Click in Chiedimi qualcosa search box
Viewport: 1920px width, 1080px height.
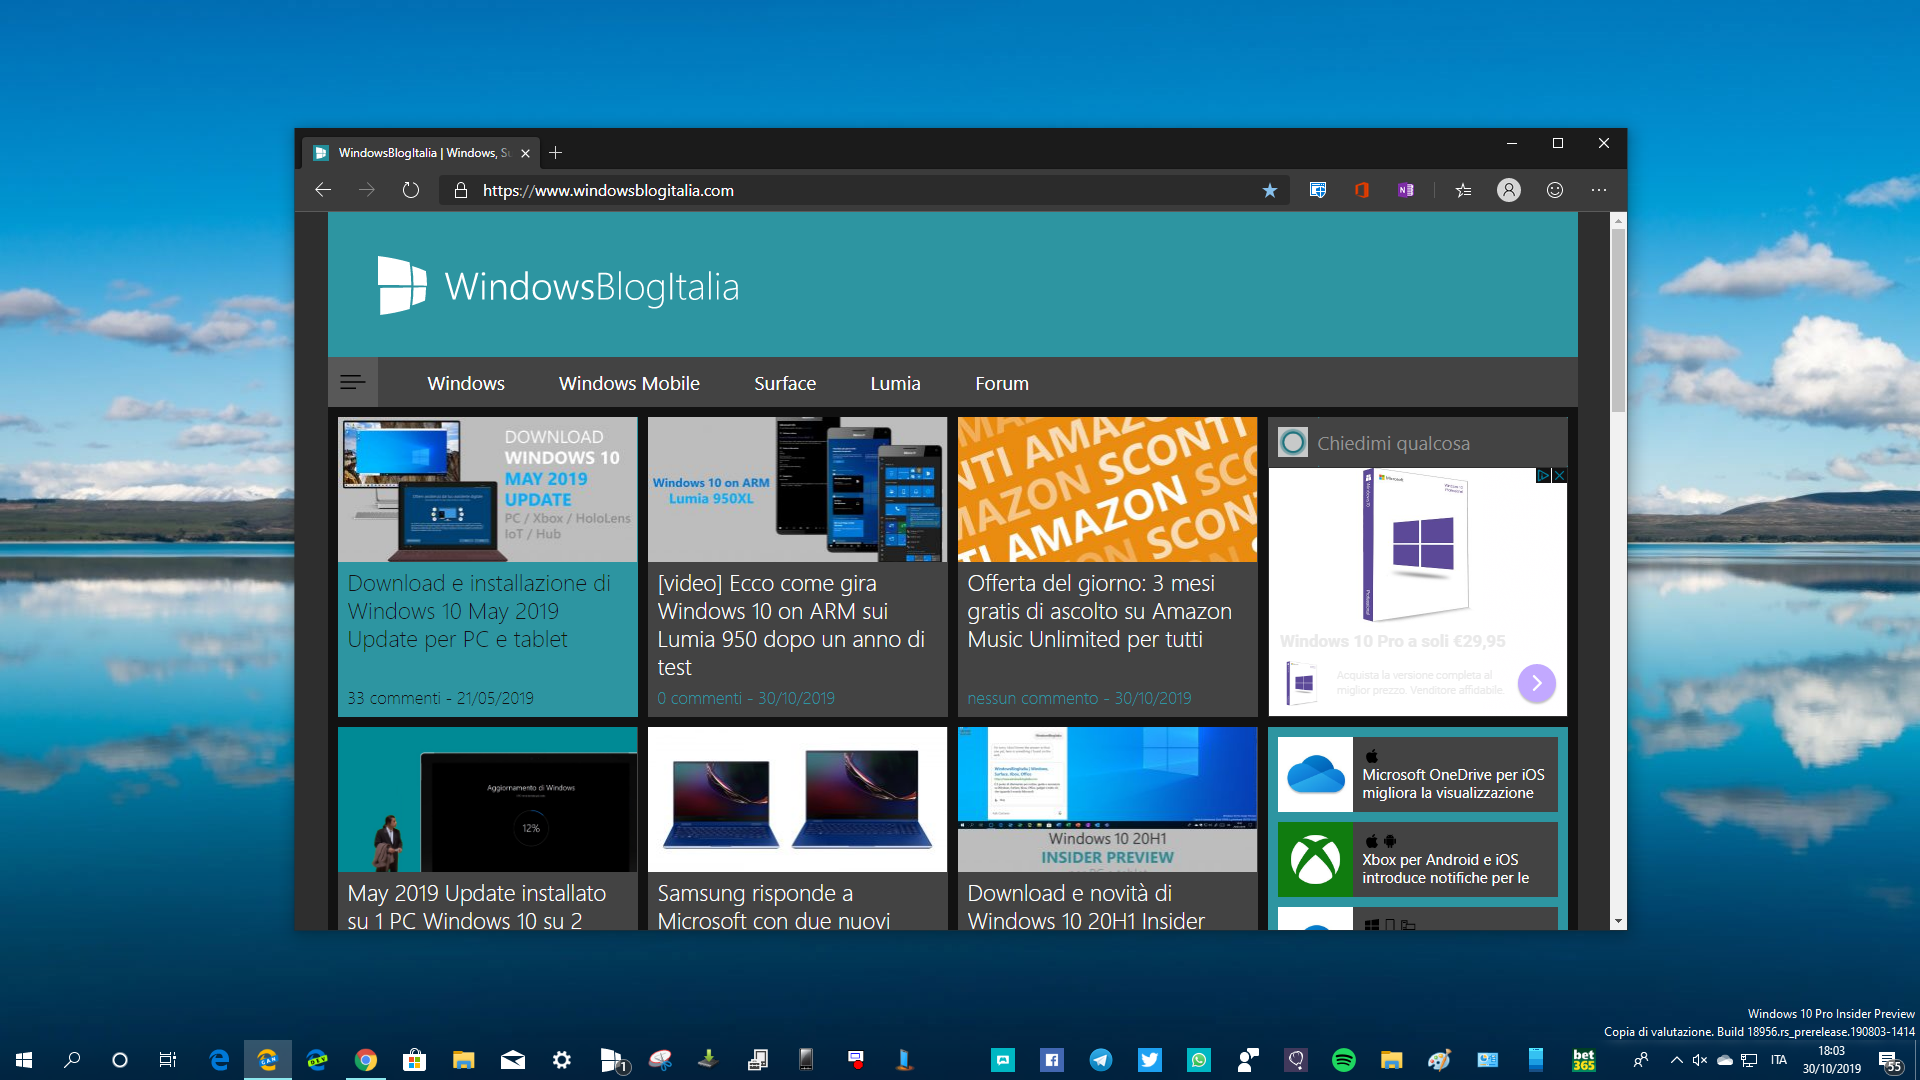1417,443
